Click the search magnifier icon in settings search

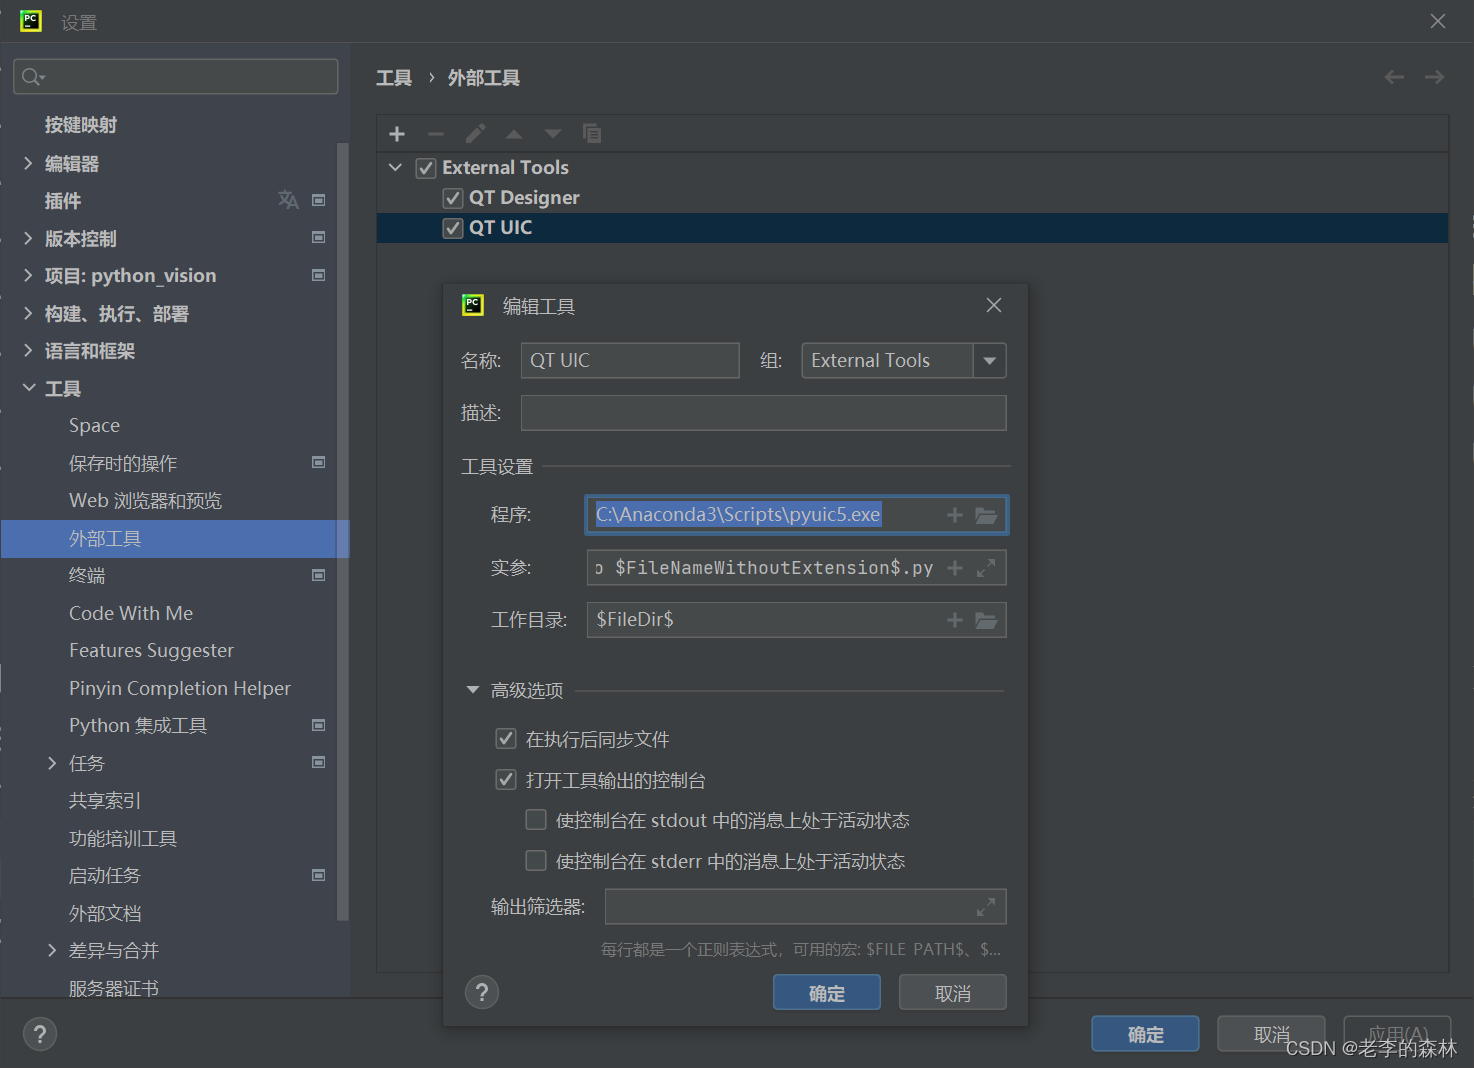tap(32, 77)
